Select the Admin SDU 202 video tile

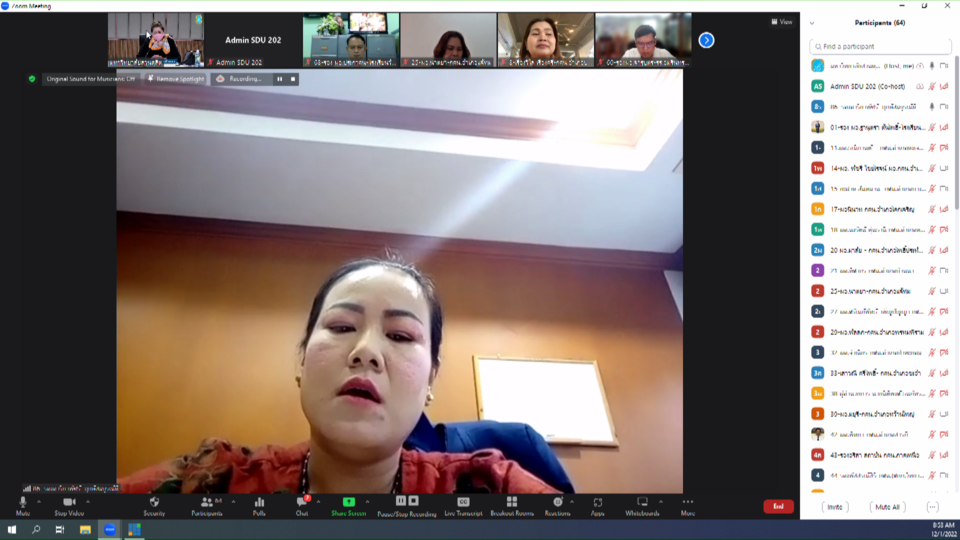(x=253, y=40)
